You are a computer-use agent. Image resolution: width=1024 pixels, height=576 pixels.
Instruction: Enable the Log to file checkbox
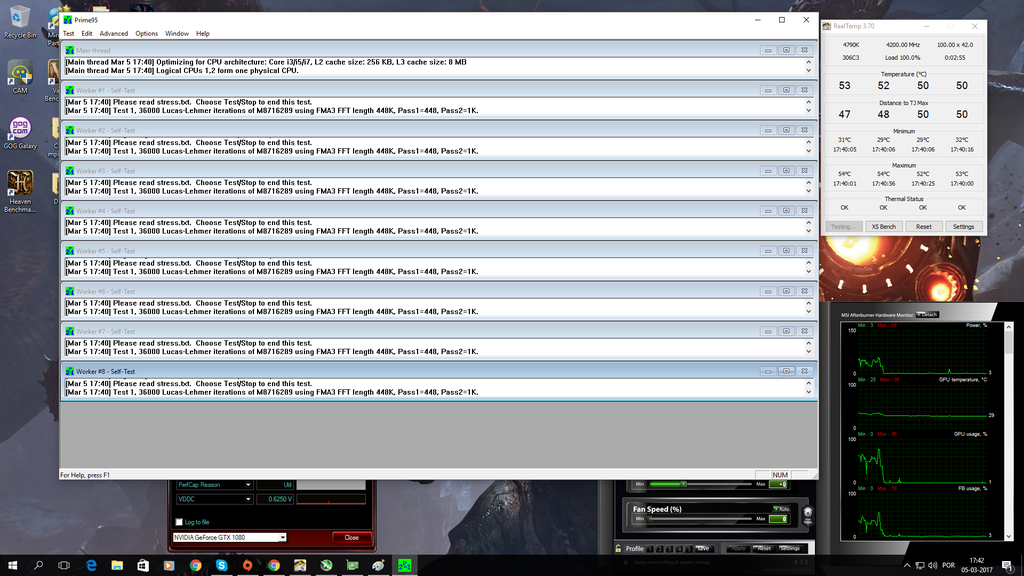pyautogui.click(x=179, y=522)
